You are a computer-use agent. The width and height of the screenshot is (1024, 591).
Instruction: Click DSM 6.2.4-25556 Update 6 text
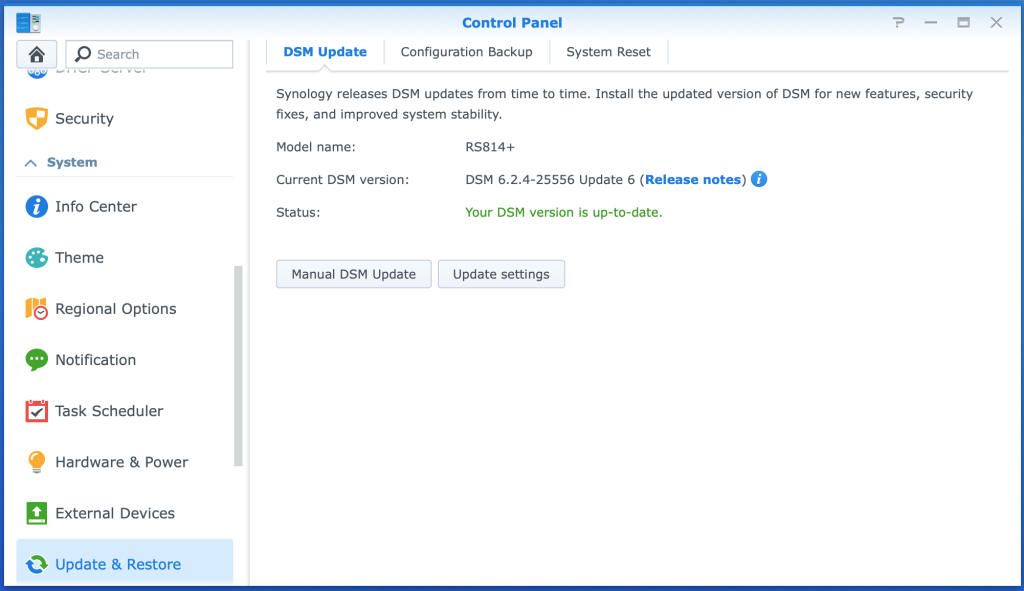[x=550, y=180]
